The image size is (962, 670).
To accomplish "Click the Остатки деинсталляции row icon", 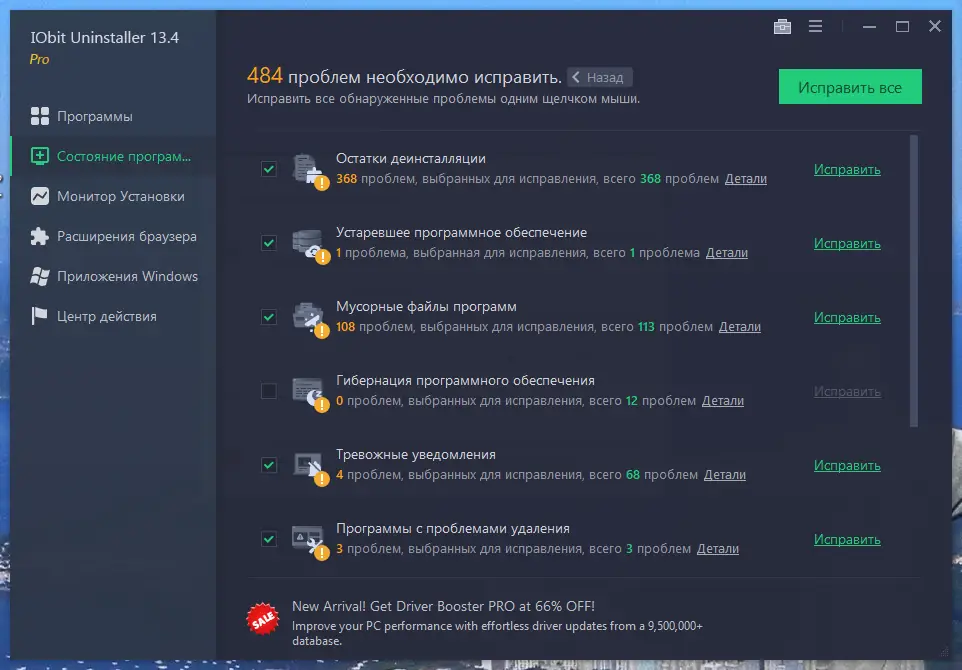I will point(310,171).
